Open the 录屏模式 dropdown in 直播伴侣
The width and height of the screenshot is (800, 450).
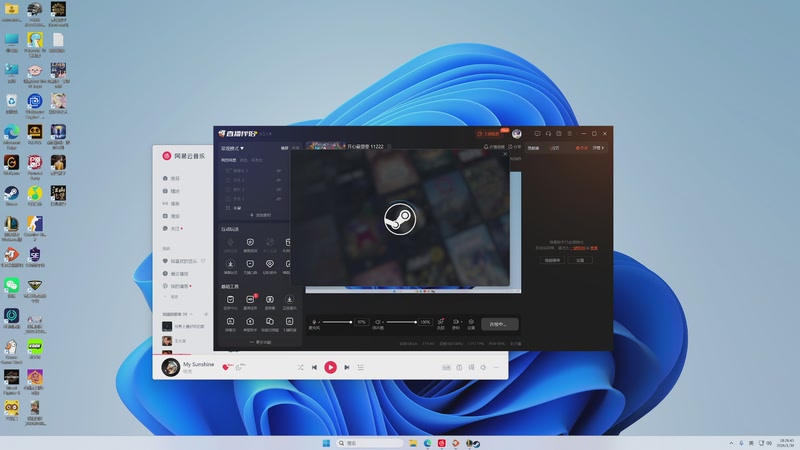(x=232, y=148)
